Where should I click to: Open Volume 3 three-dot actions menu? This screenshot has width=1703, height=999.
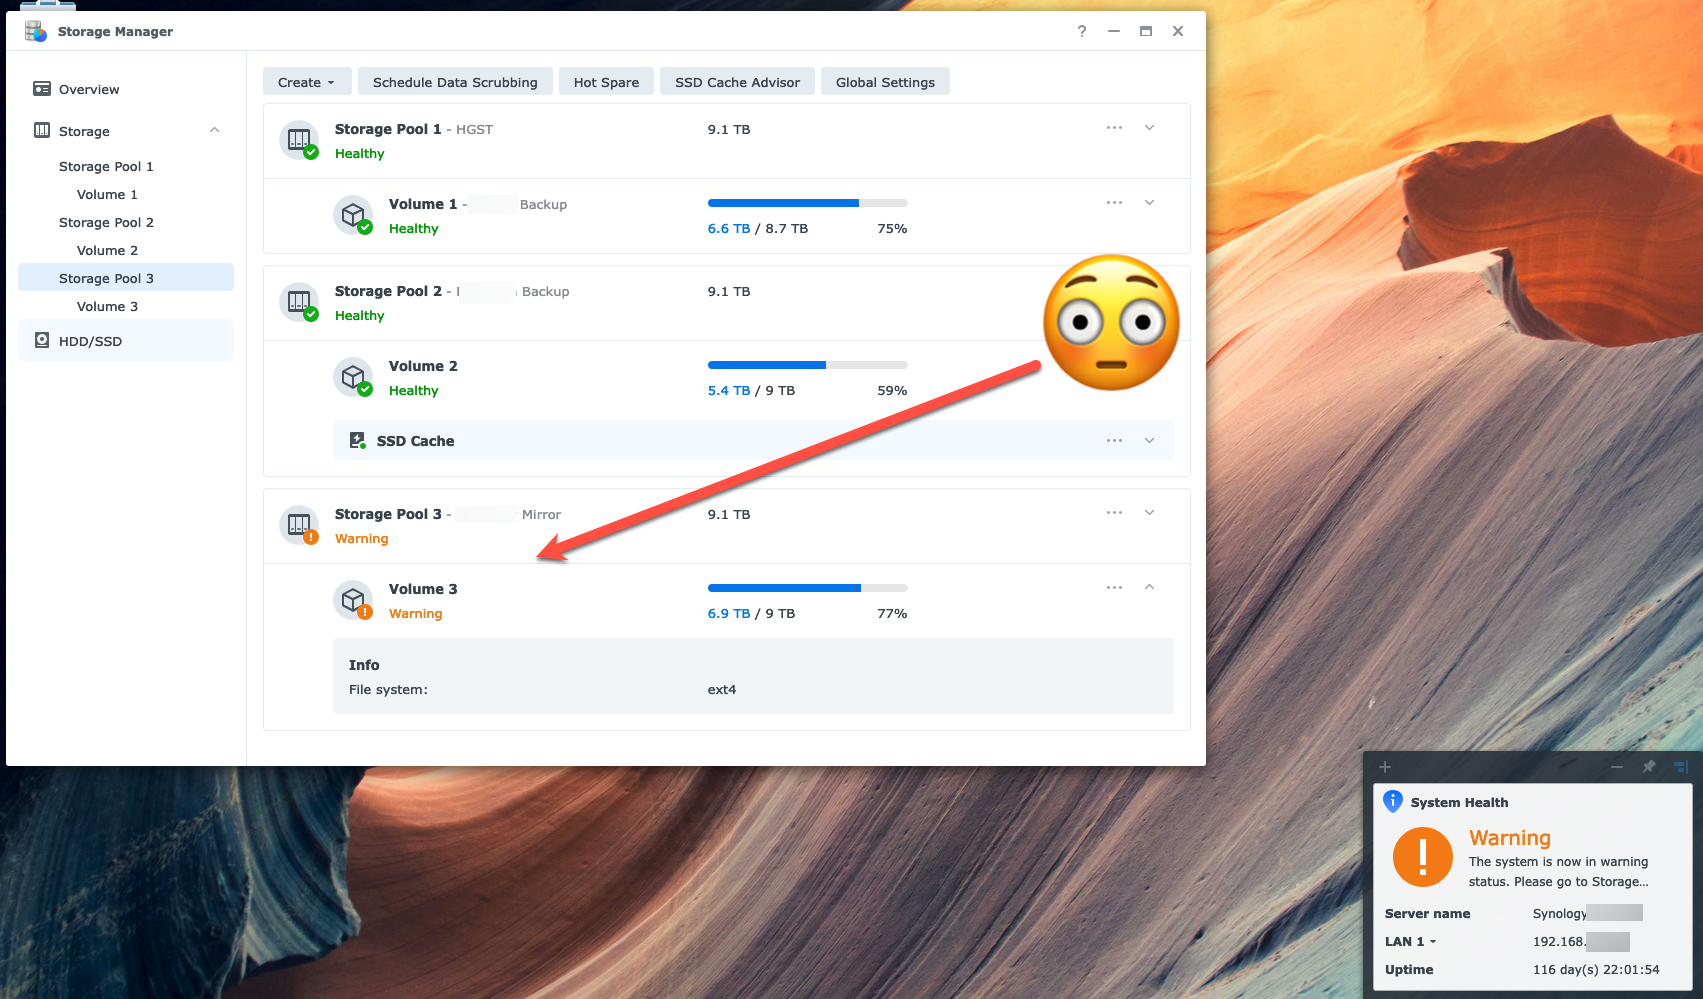click(x=1114, y=588)
